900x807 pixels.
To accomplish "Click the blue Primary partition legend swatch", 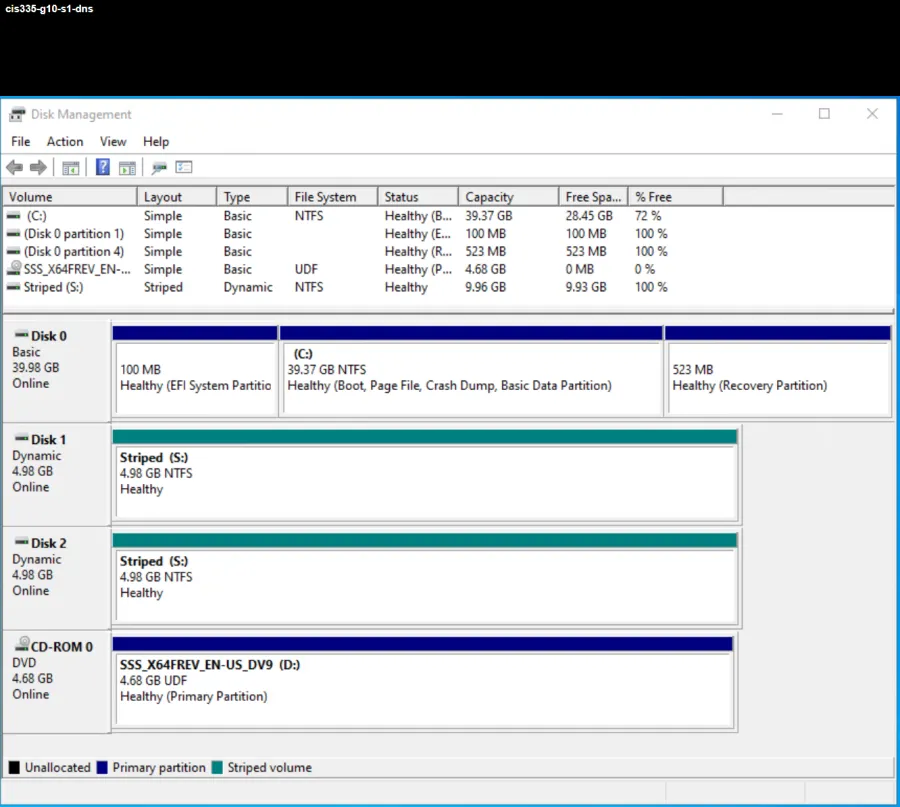I will [x=102, y=767].
